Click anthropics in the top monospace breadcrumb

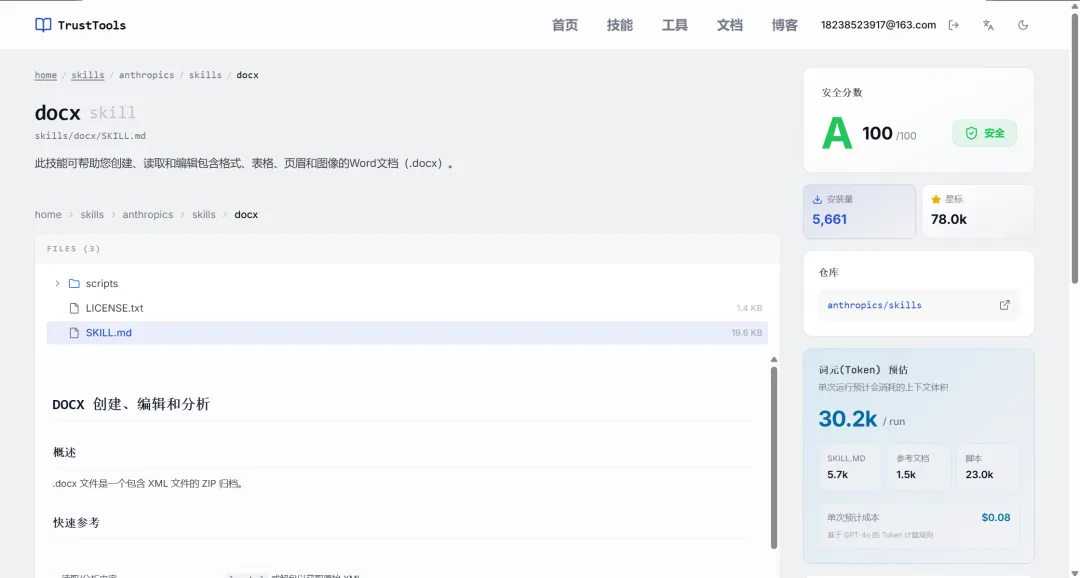(146, 75)
